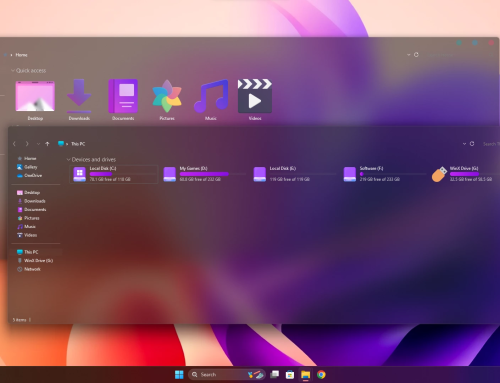
Task: Open Videos folder in Quick access
Action: click(x=255, y=100)
